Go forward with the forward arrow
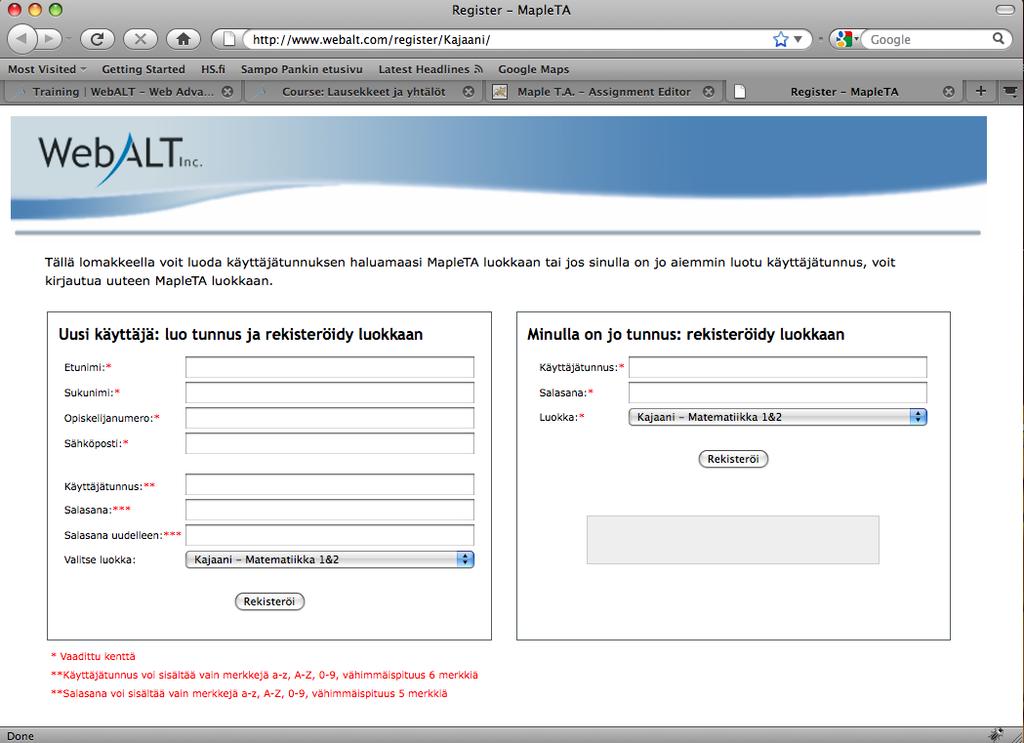 coord(50,39)
